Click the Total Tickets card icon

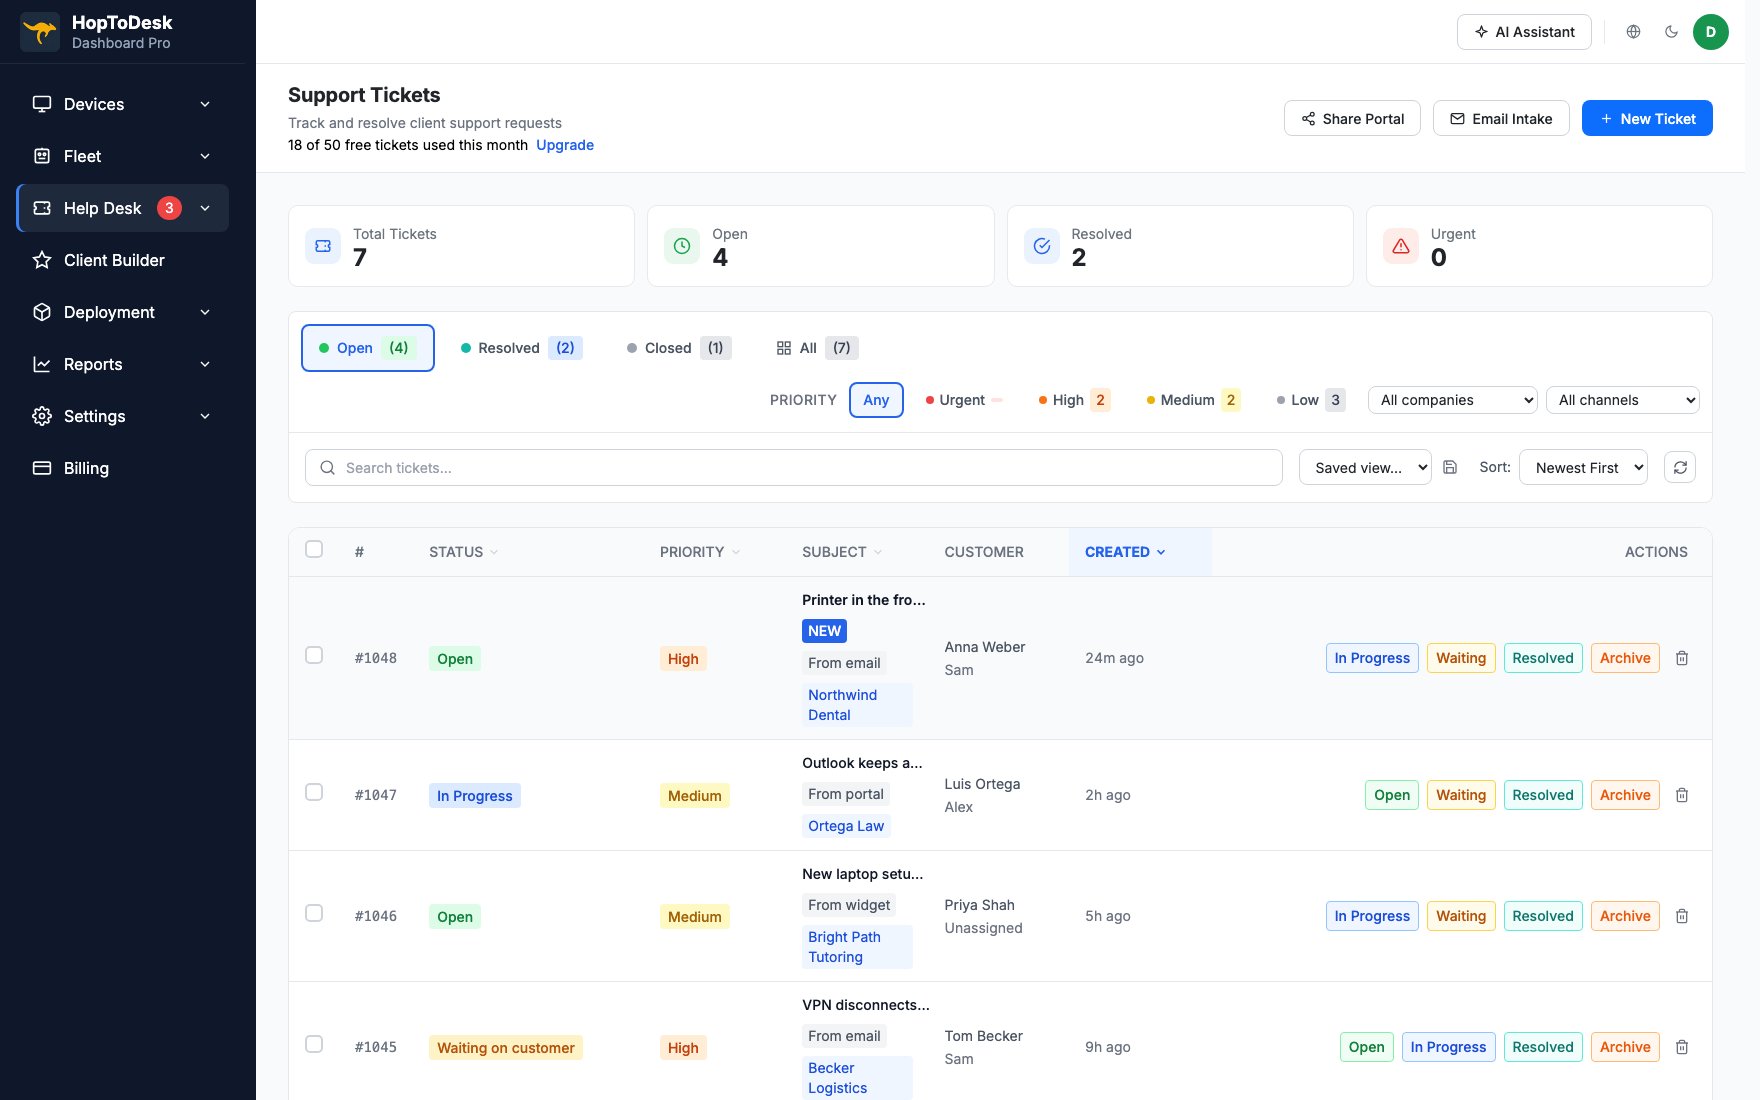(323, 246)
